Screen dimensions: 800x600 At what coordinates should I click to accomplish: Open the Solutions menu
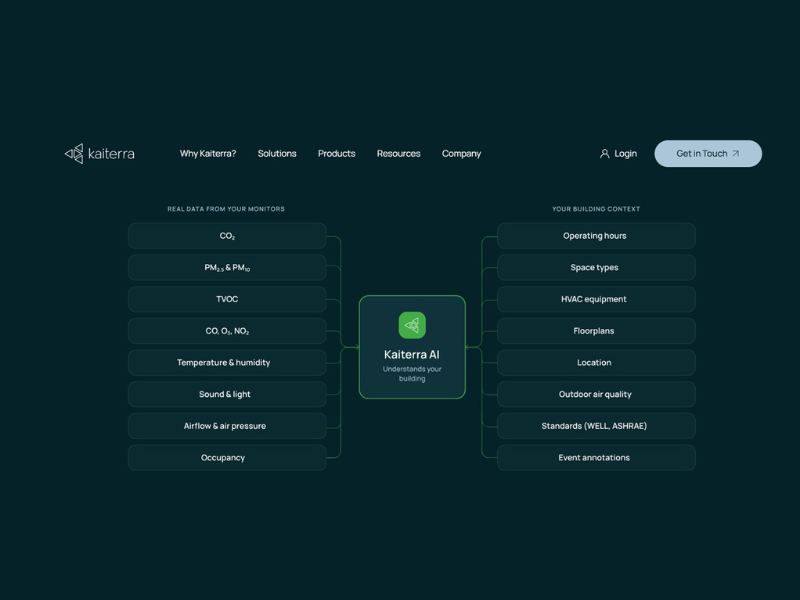pyautogui.click(x=277, y=154)
